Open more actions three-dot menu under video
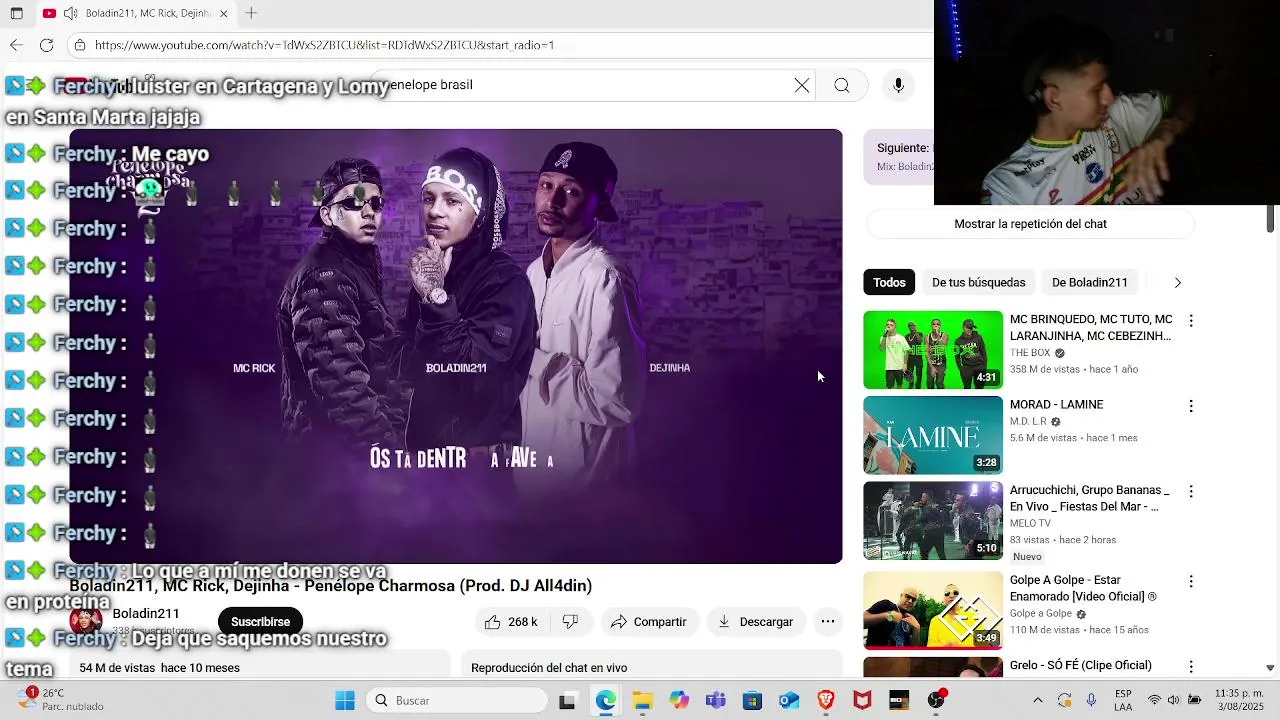This screenshot has height=720, width=1280. [828, 622]
